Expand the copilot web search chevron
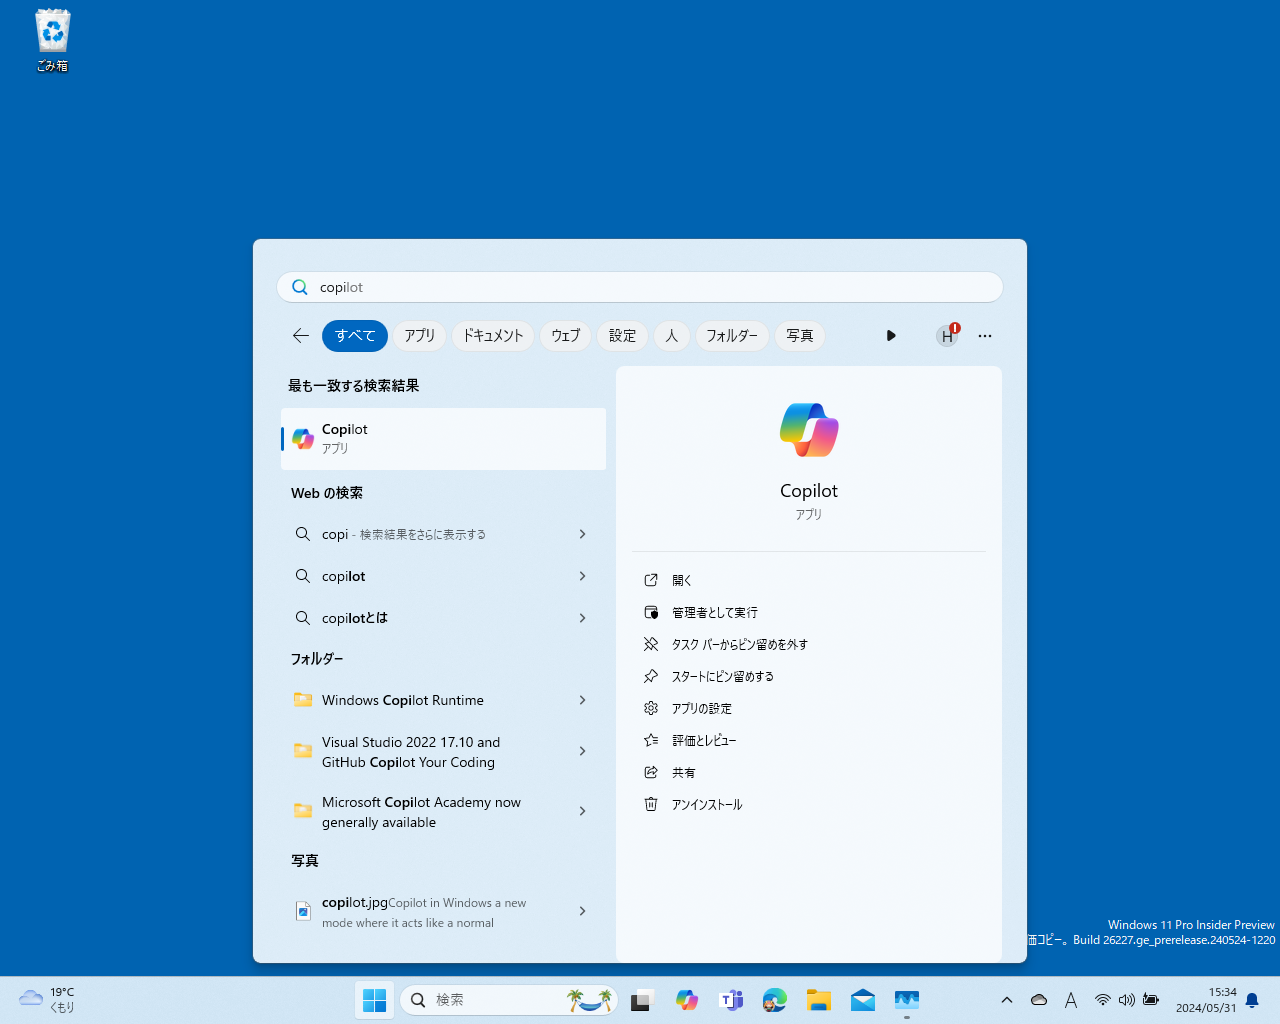The width and height of the screenshot is (1280, 1024). pos(582,576)
